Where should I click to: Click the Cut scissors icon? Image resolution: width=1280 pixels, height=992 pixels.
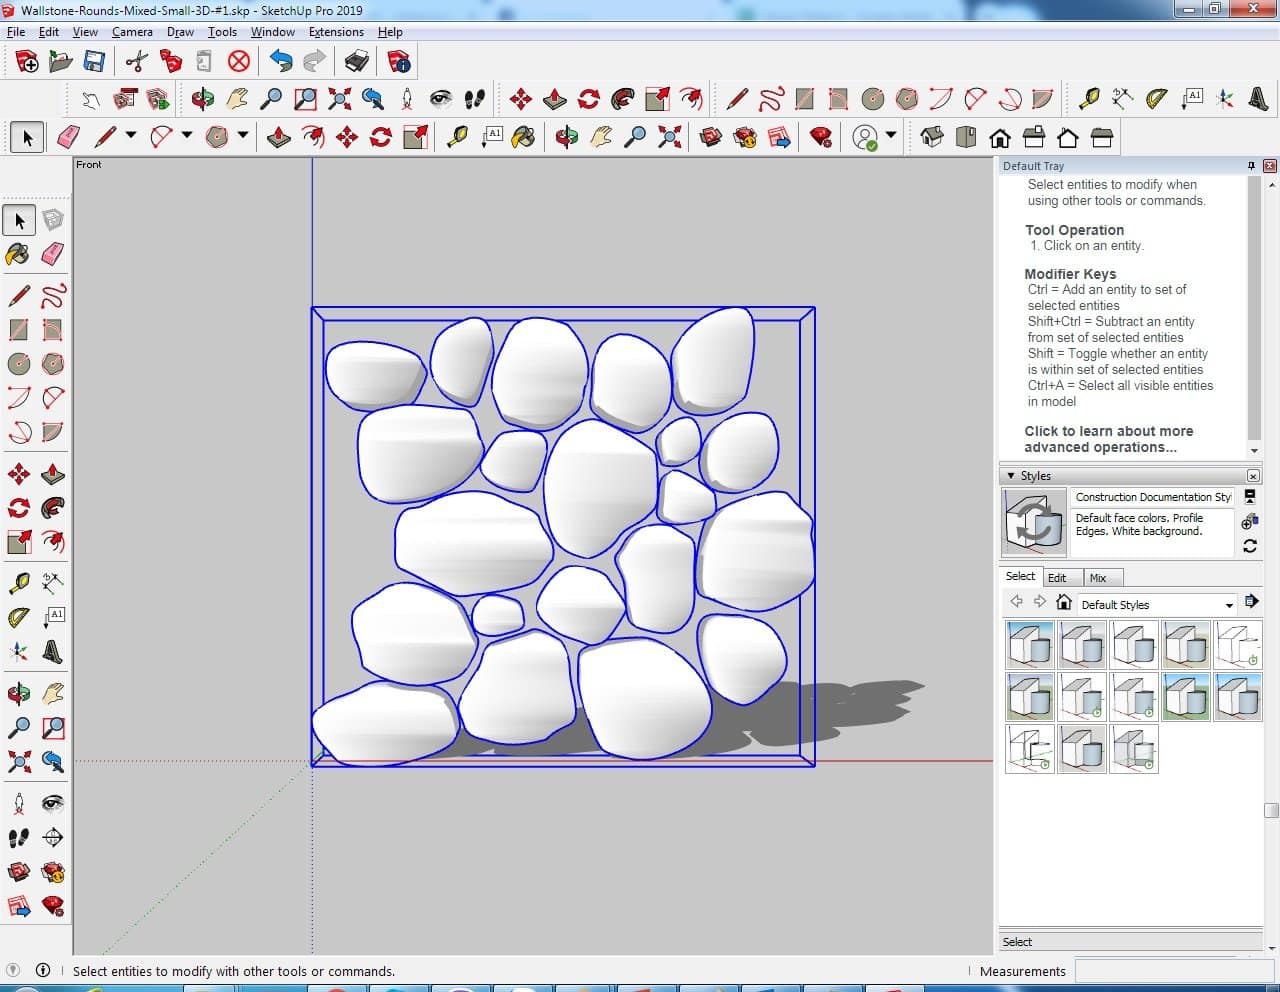[x=137, y=62]
